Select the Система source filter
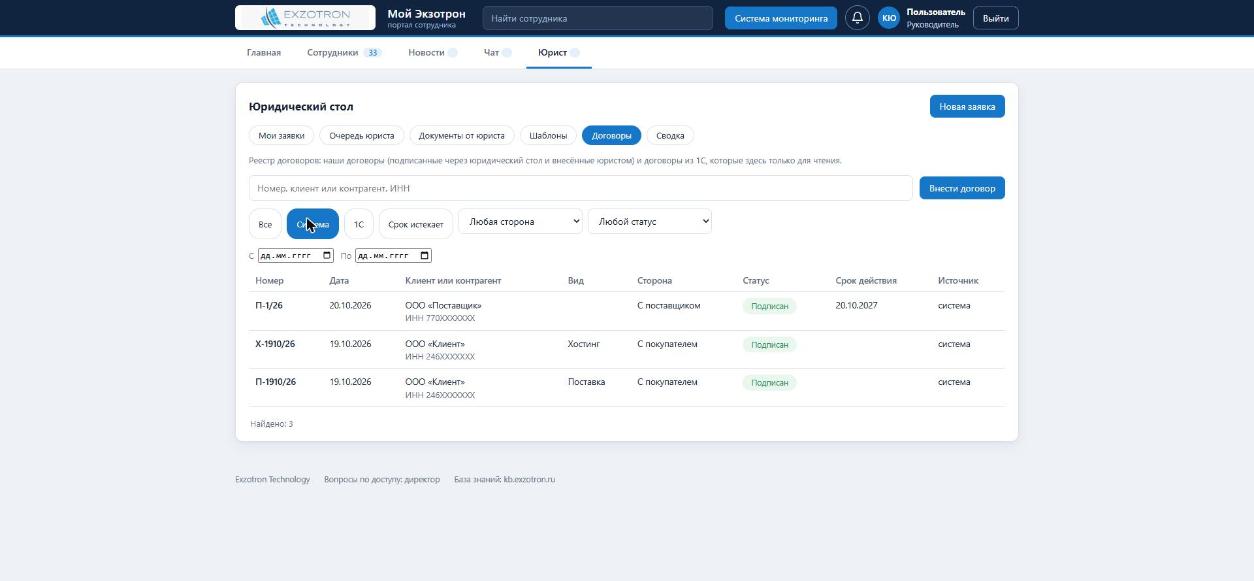1254x581 pixels. (313, 224)
